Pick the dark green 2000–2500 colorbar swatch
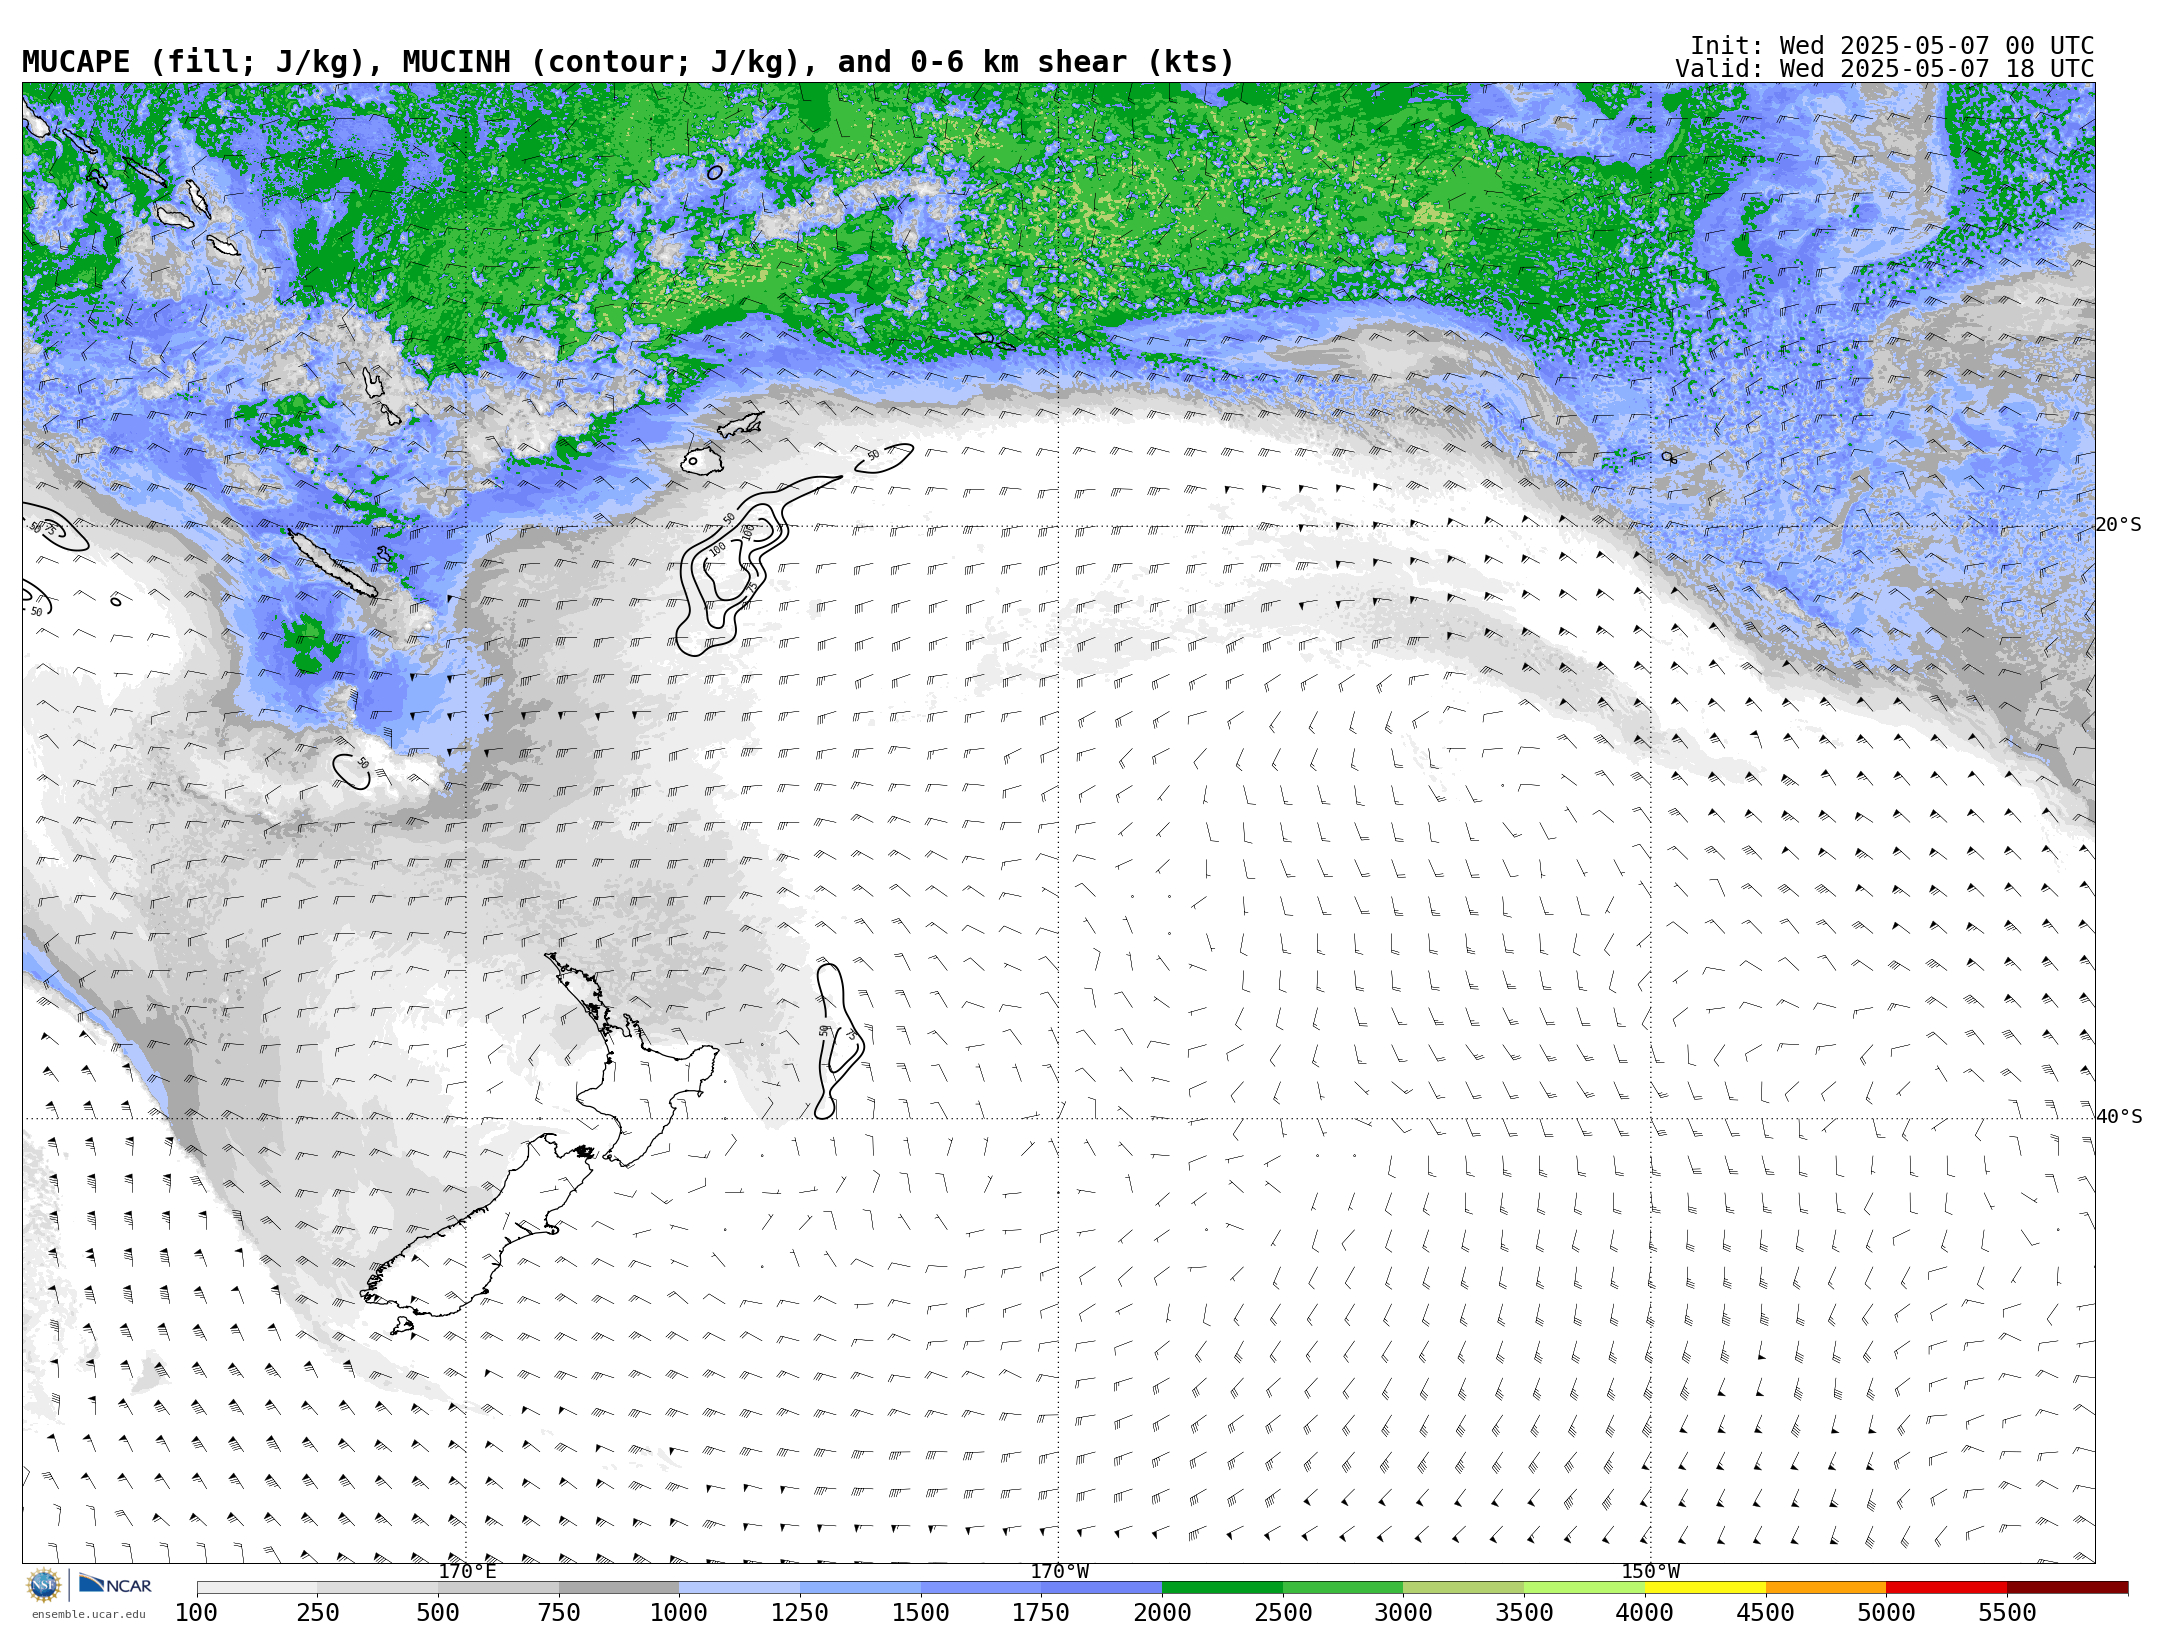 (x=1222, y=1588)
